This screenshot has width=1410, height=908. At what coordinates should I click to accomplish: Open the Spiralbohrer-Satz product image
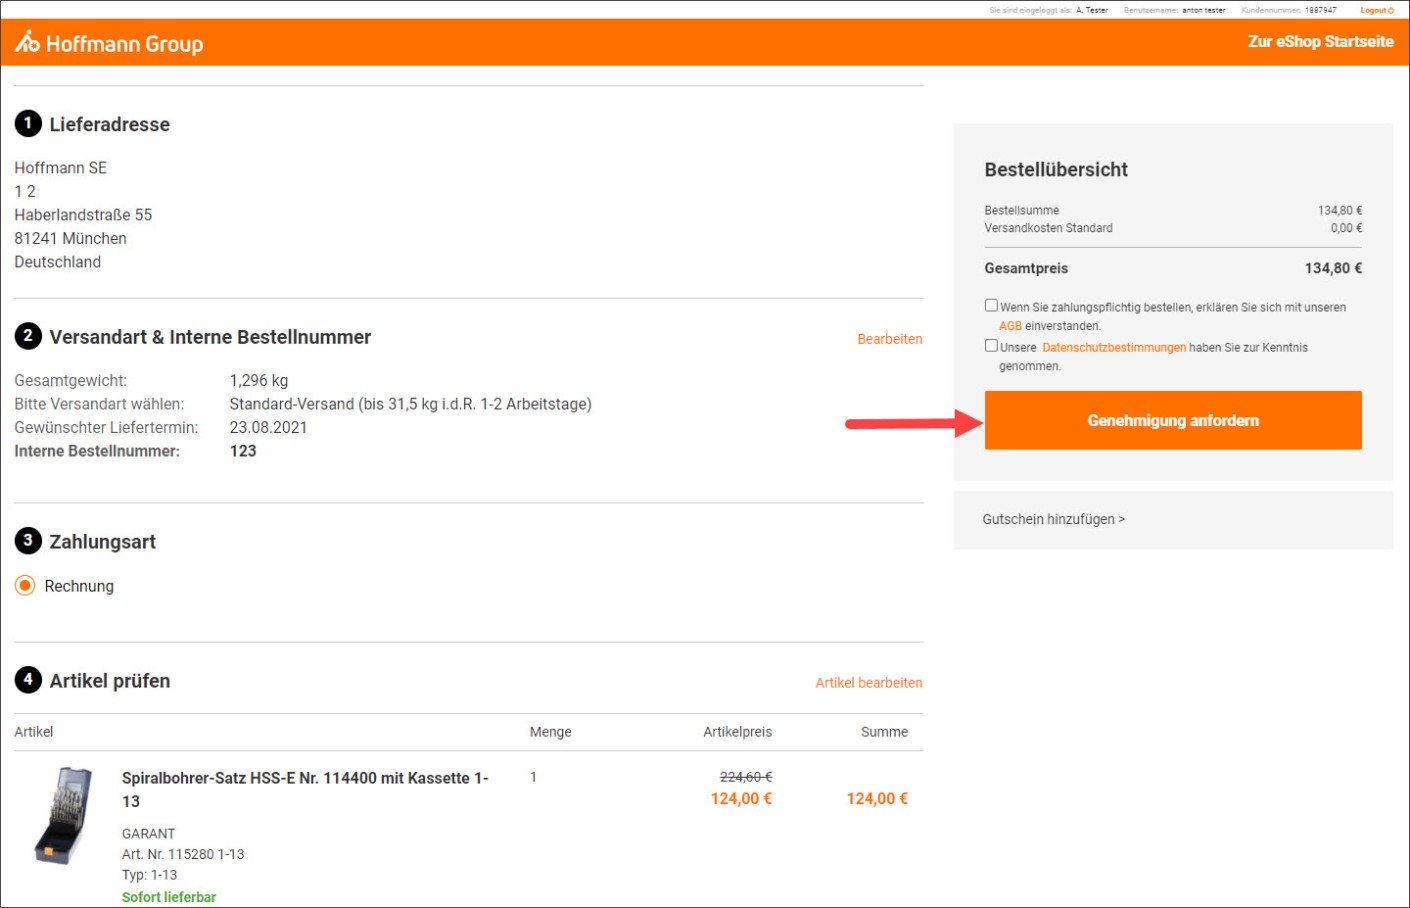[64, 815]
